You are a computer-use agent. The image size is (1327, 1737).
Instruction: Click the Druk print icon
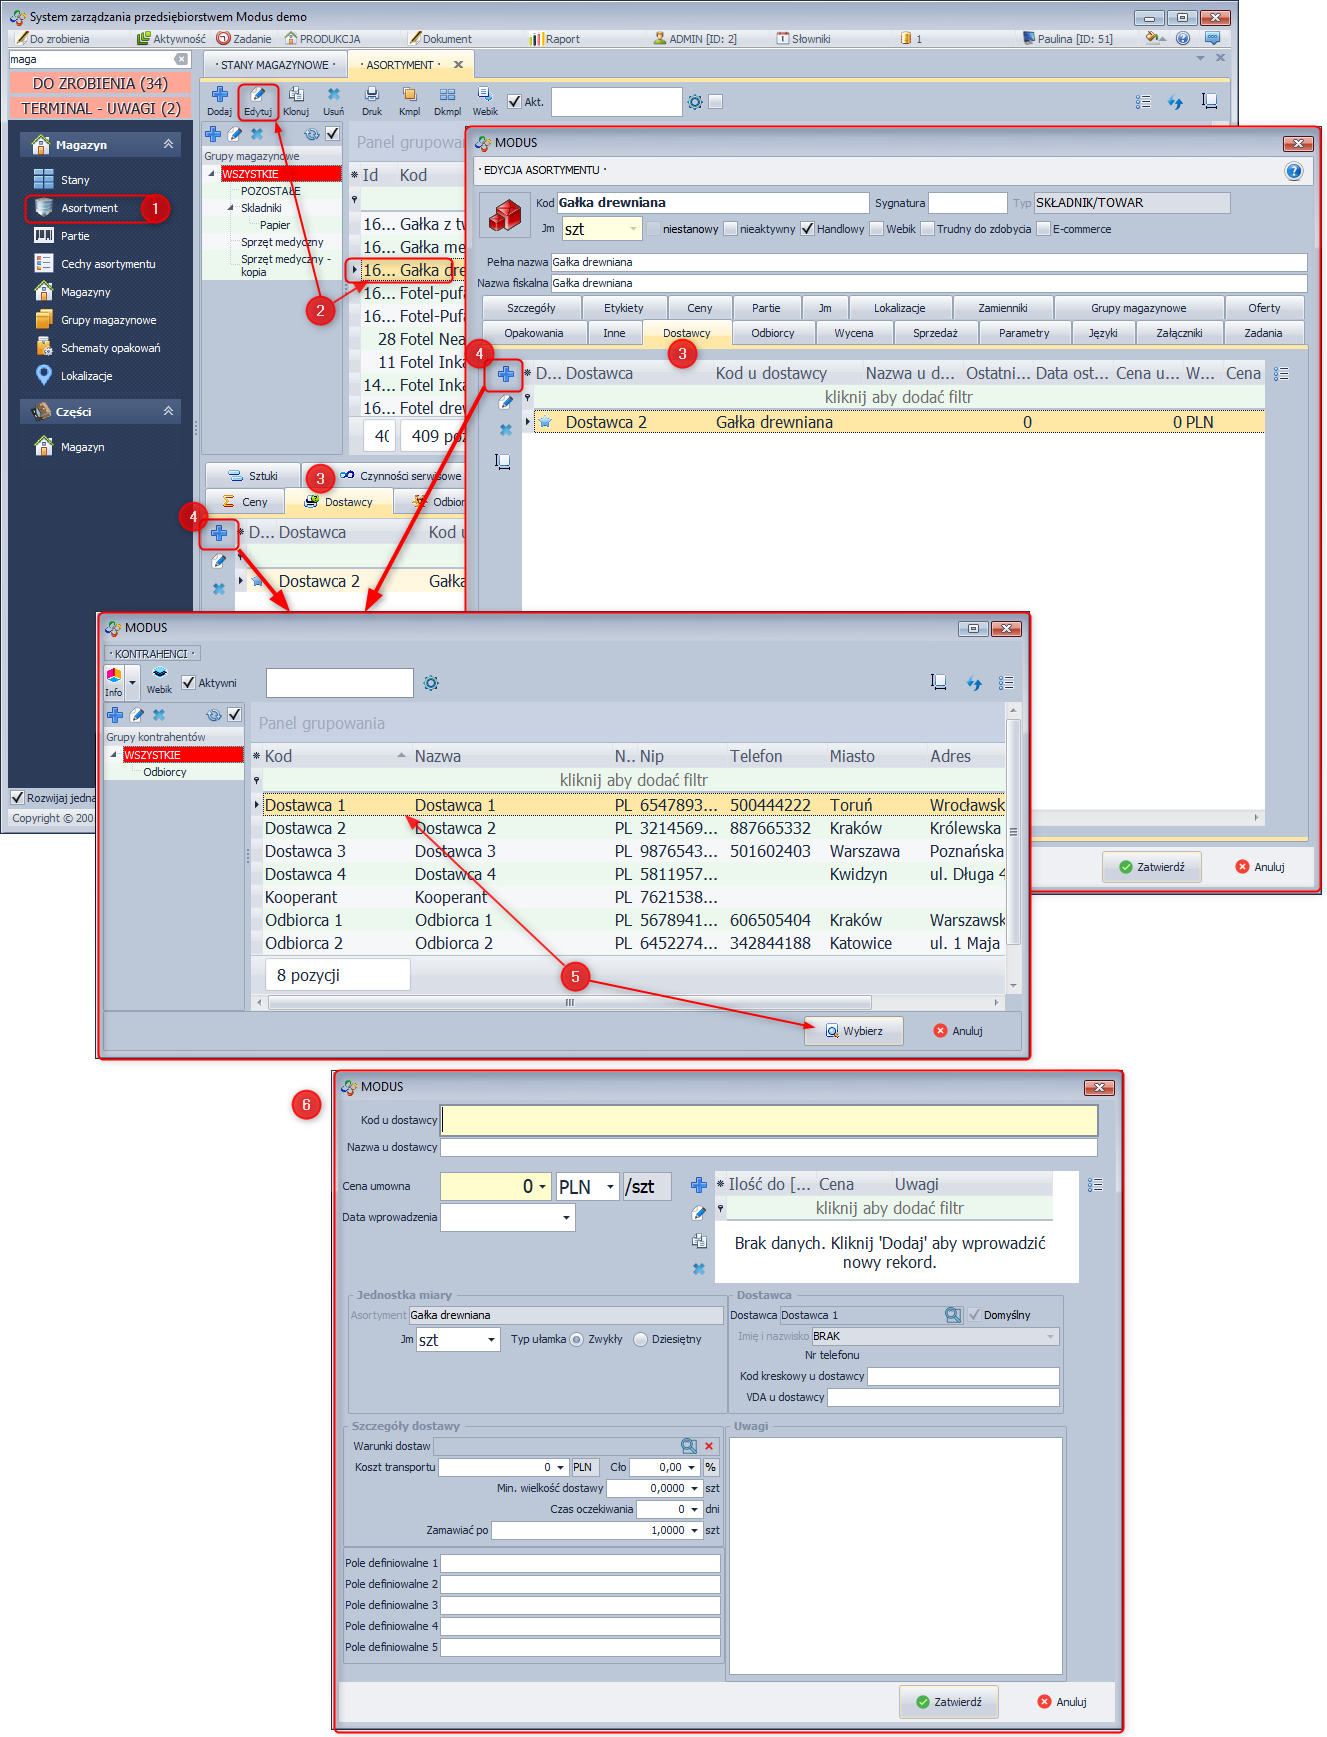(372, 100)
